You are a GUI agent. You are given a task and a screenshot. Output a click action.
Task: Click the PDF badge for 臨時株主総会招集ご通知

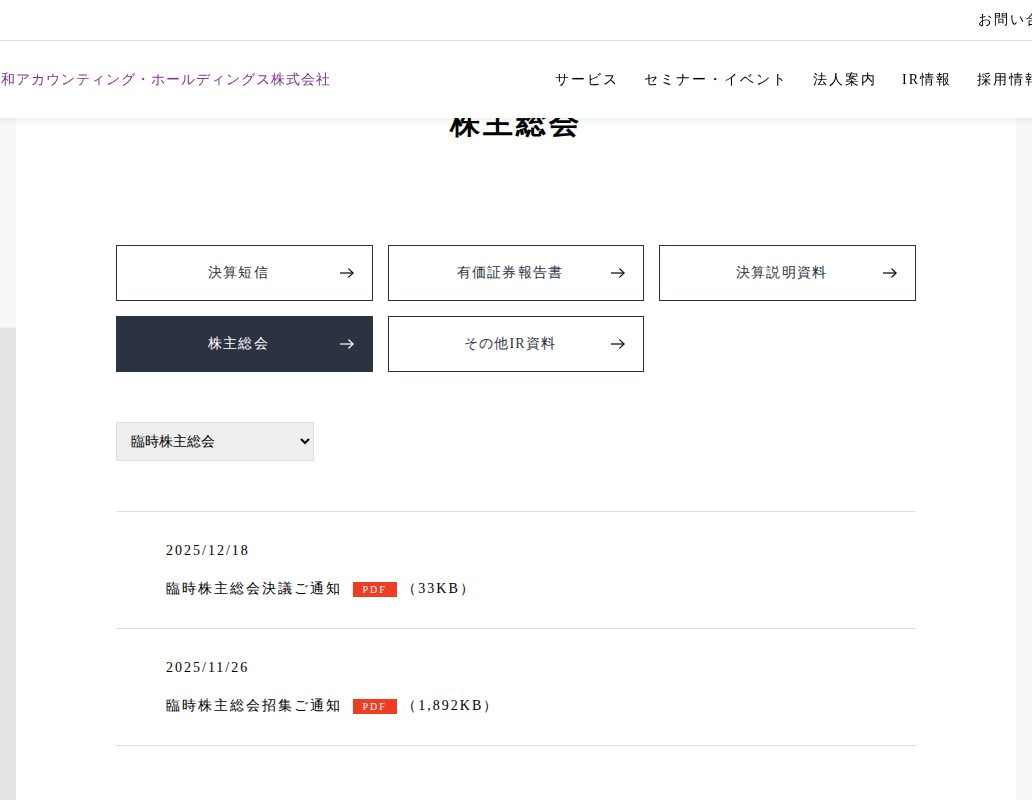374,707
